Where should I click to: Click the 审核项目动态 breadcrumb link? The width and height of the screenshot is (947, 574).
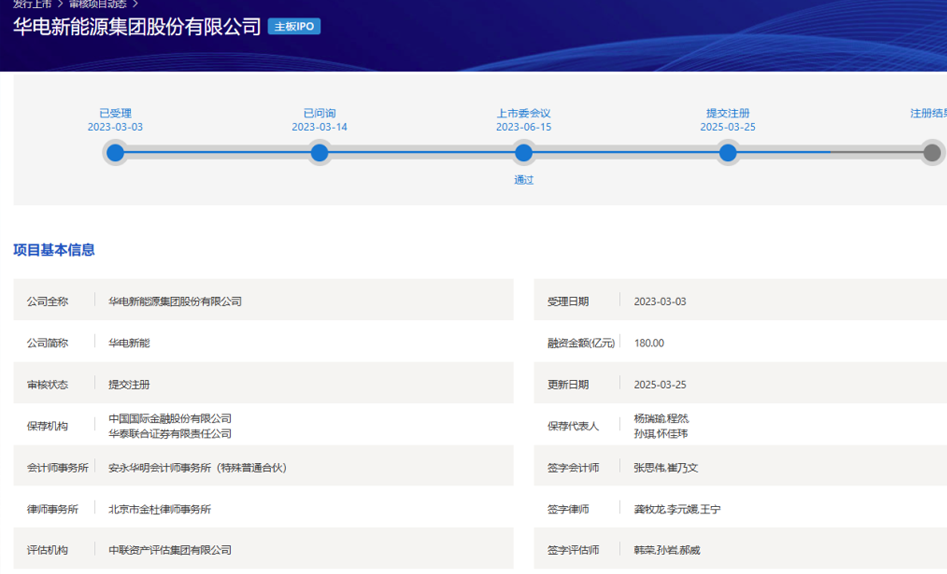coord(98,4)
